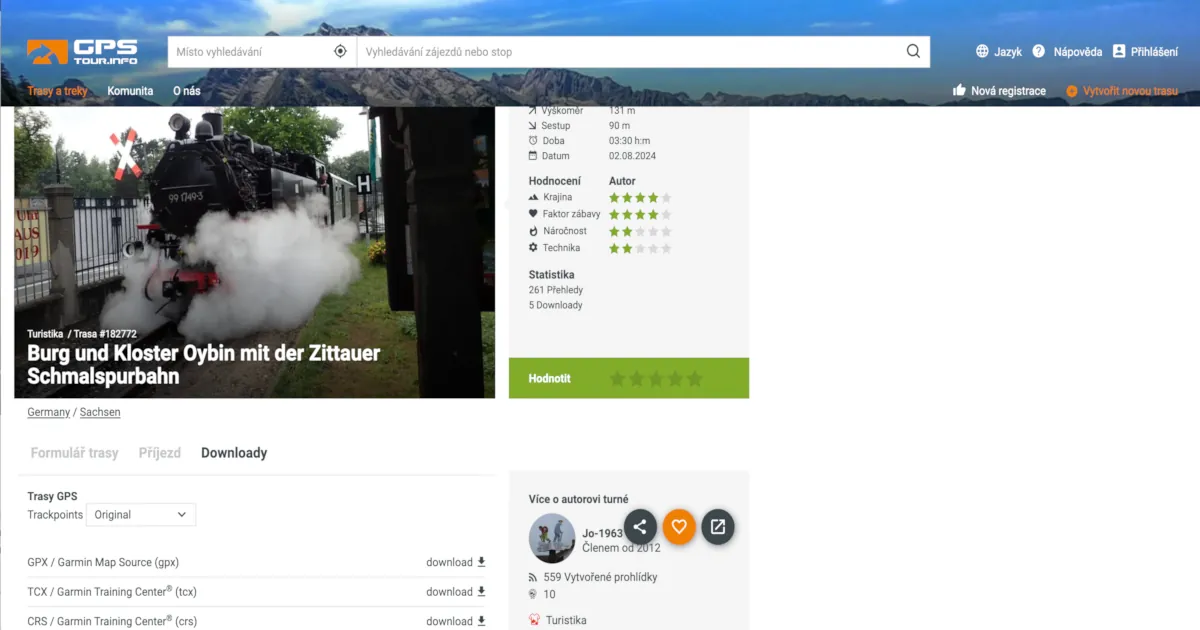Open the Trackpoints Original dropdown
The image size is (1200, 630).
[x=140, y=514]
